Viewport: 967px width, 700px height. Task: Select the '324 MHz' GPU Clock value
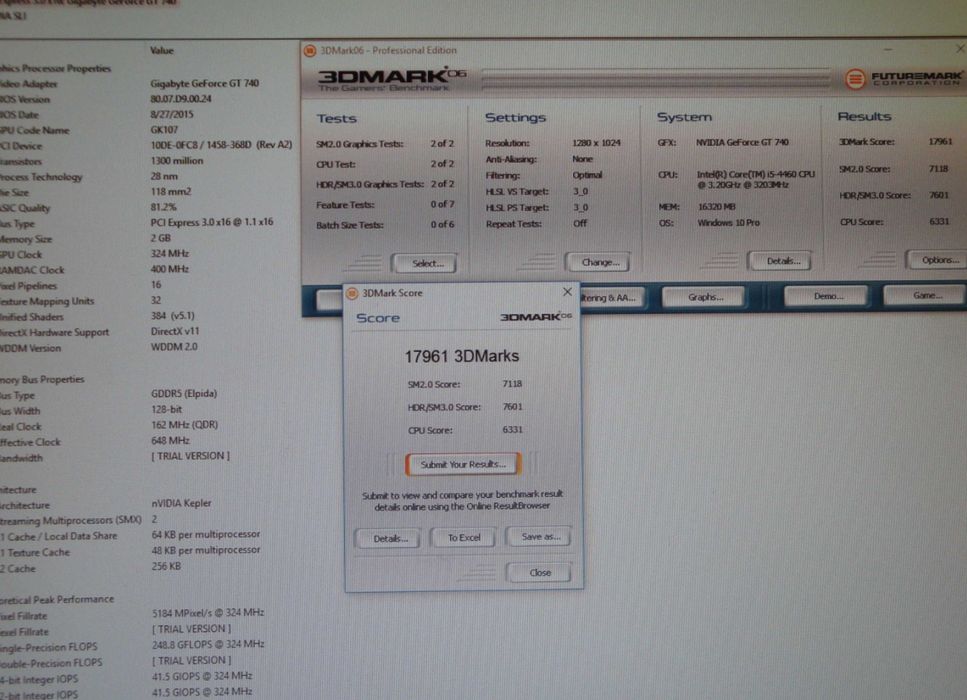(x=170, y=253)
